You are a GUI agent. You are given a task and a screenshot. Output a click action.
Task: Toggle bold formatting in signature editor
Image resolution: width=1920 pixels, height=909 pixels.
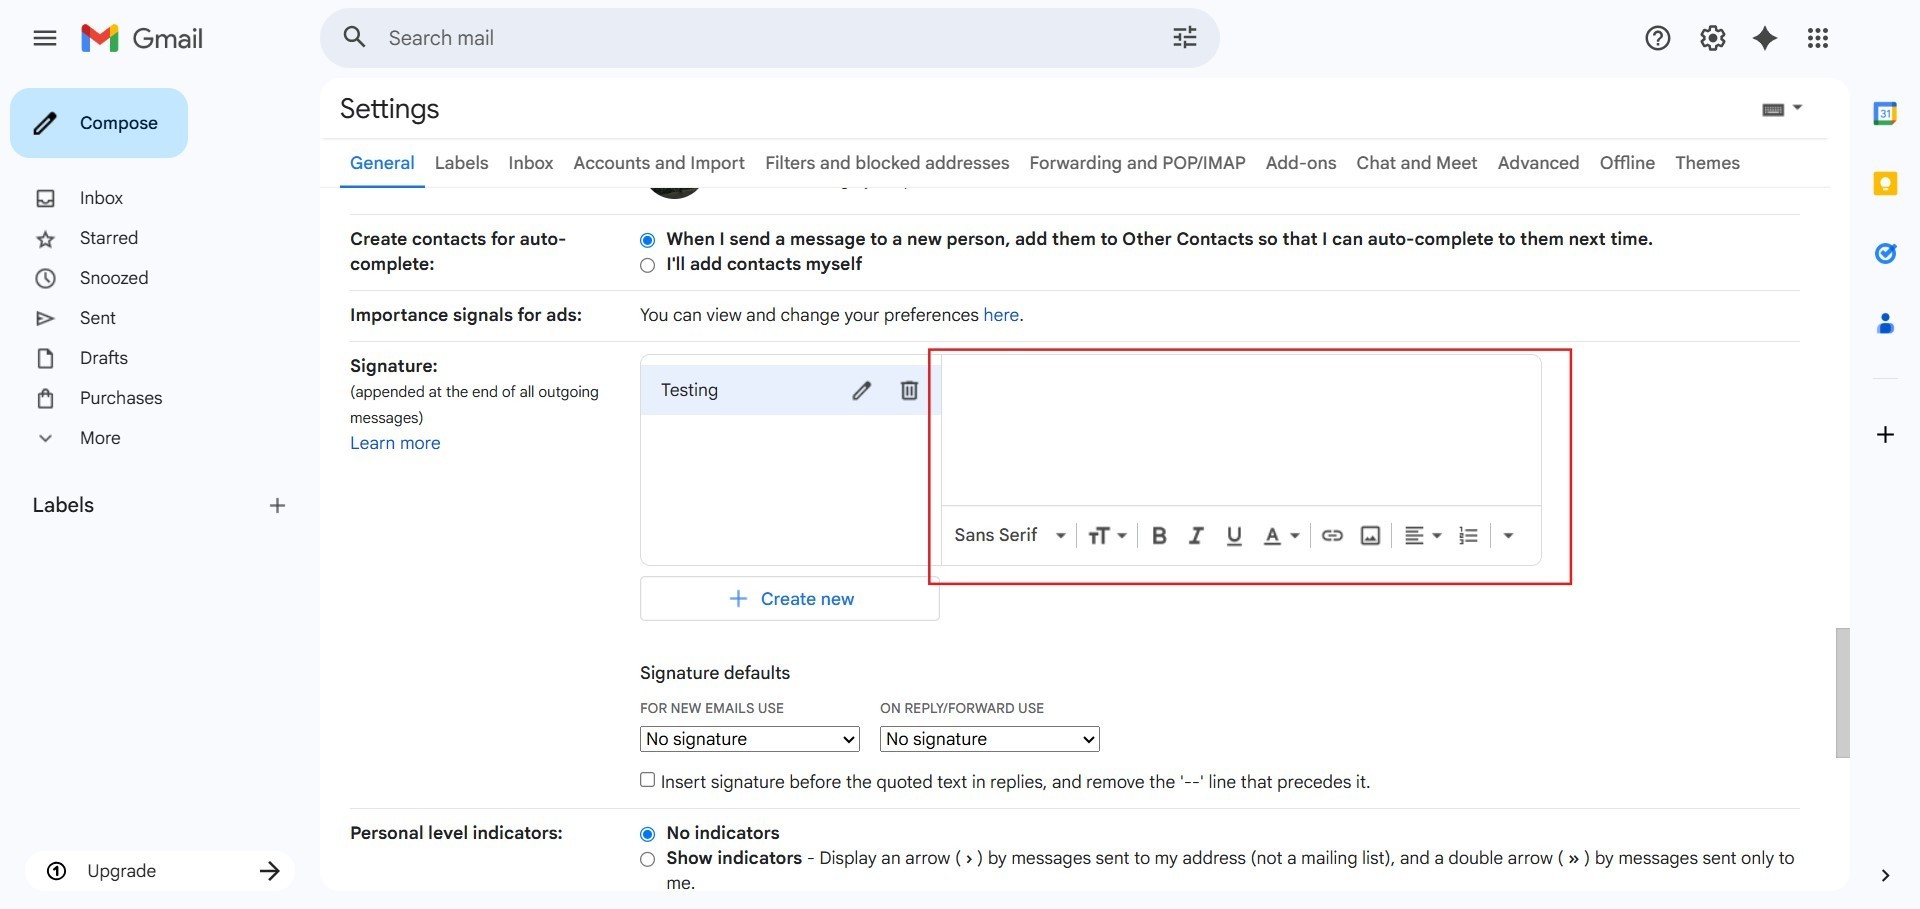click(x=1159, y=536)
